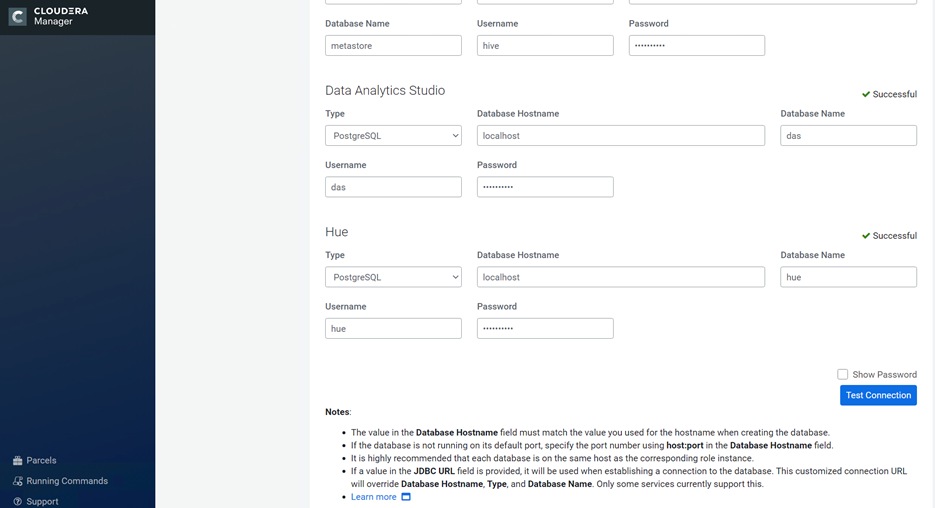Click the Cloudera Manager logo icon
The image size is (935, 508).
point(17,17)
